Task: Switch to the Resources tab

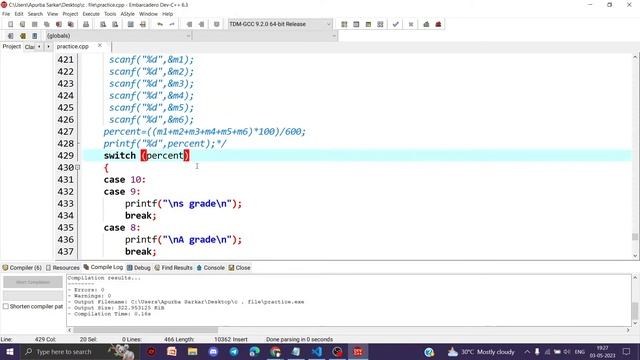Action: 62,268
